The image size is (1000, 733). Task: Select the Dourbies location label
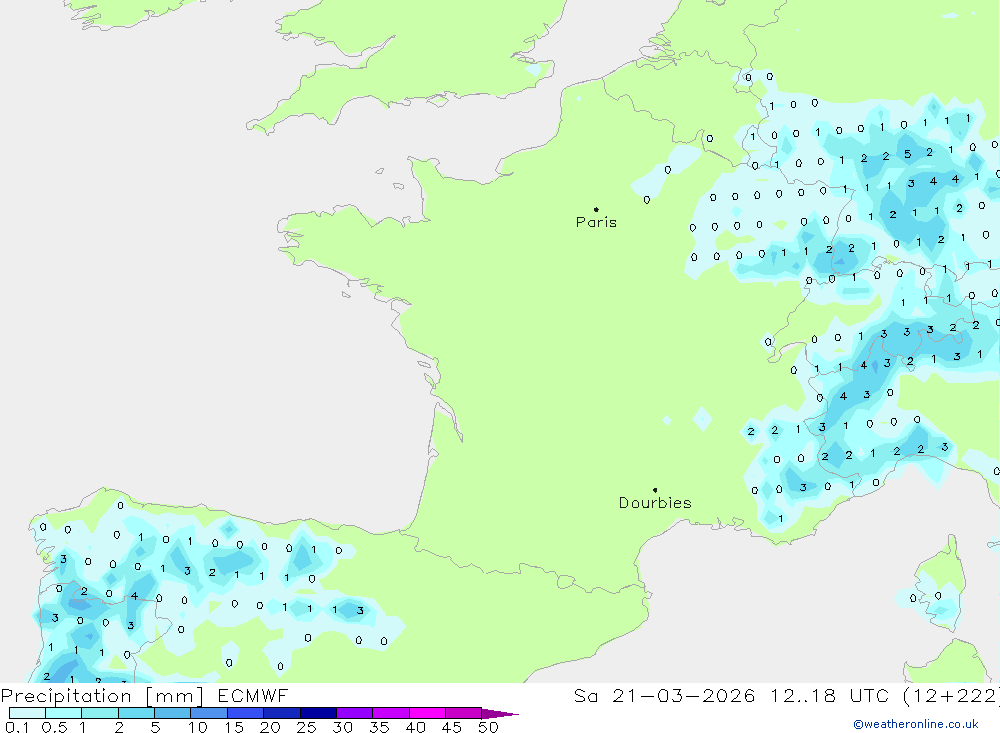coord(655,503)
